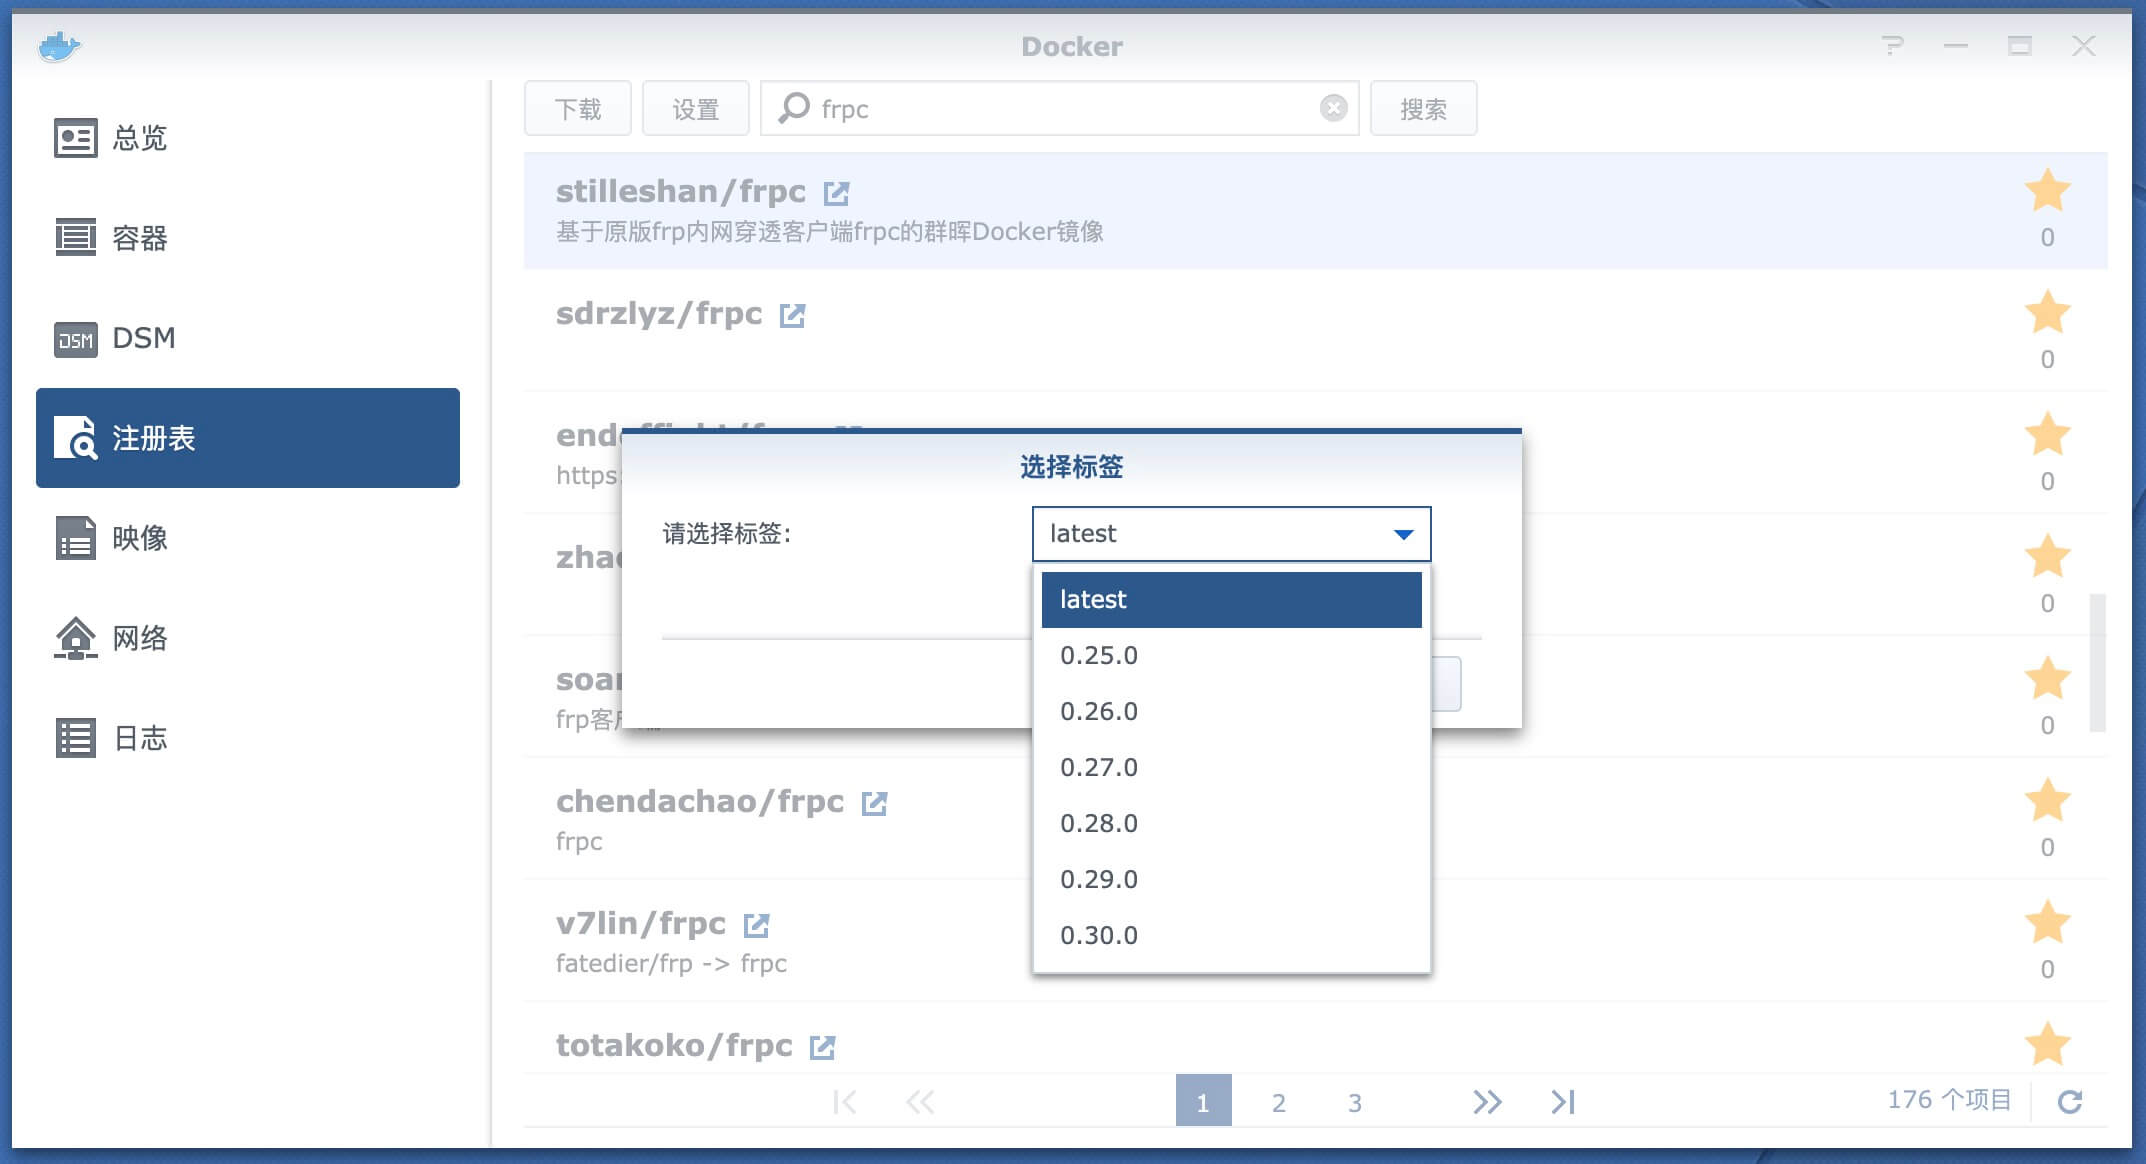Select tag 0.30.0 from list
Viewport: 2146px width, 1164px height.
click(x=1099, y=935)
